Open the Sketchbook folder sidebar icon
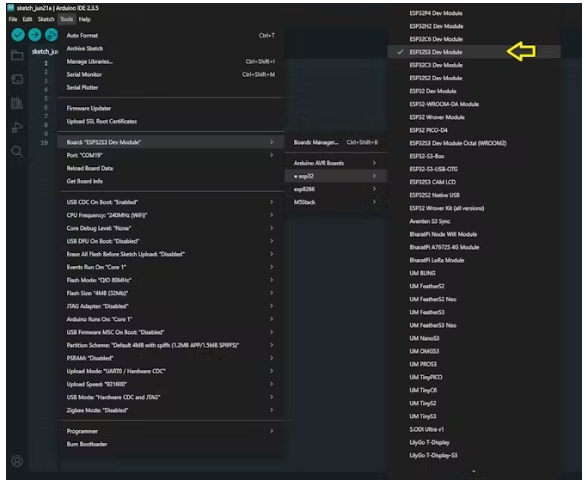The width and height of the screenshot is (586, 487). [17, 55]
